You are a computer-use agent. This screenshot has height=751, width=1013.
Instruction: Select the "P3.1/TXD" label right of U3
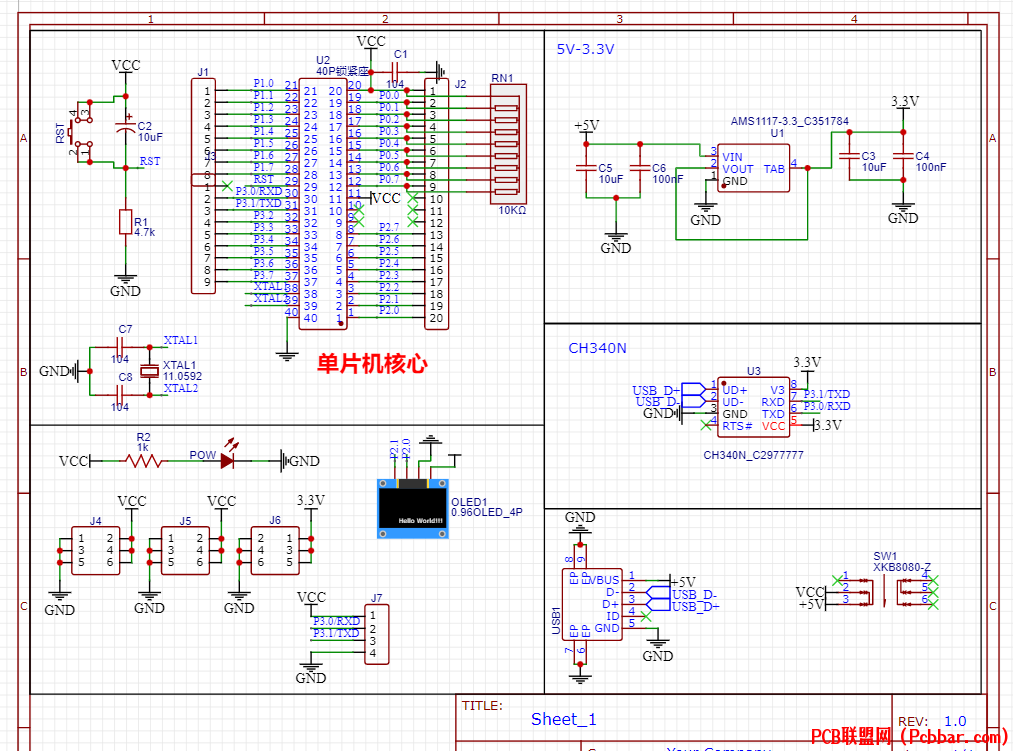pyautogui.click(x=827, y=394)
